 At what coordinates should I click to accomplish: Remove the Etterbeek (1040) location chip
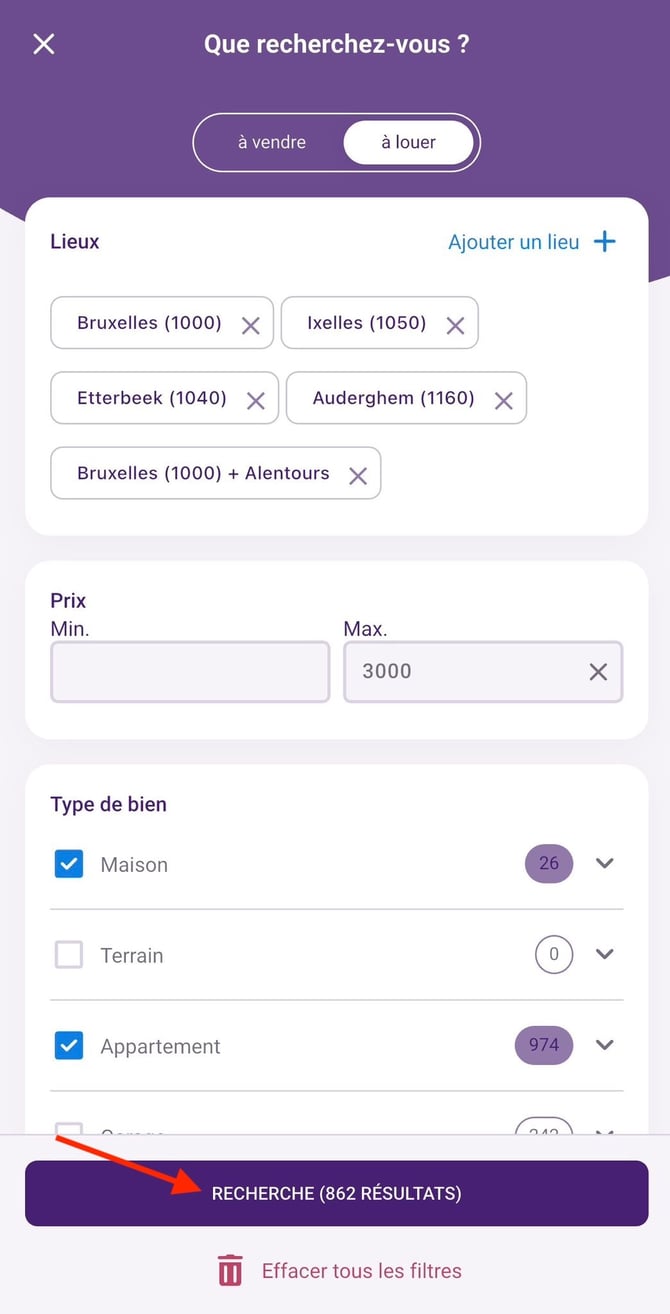(255, 398)
